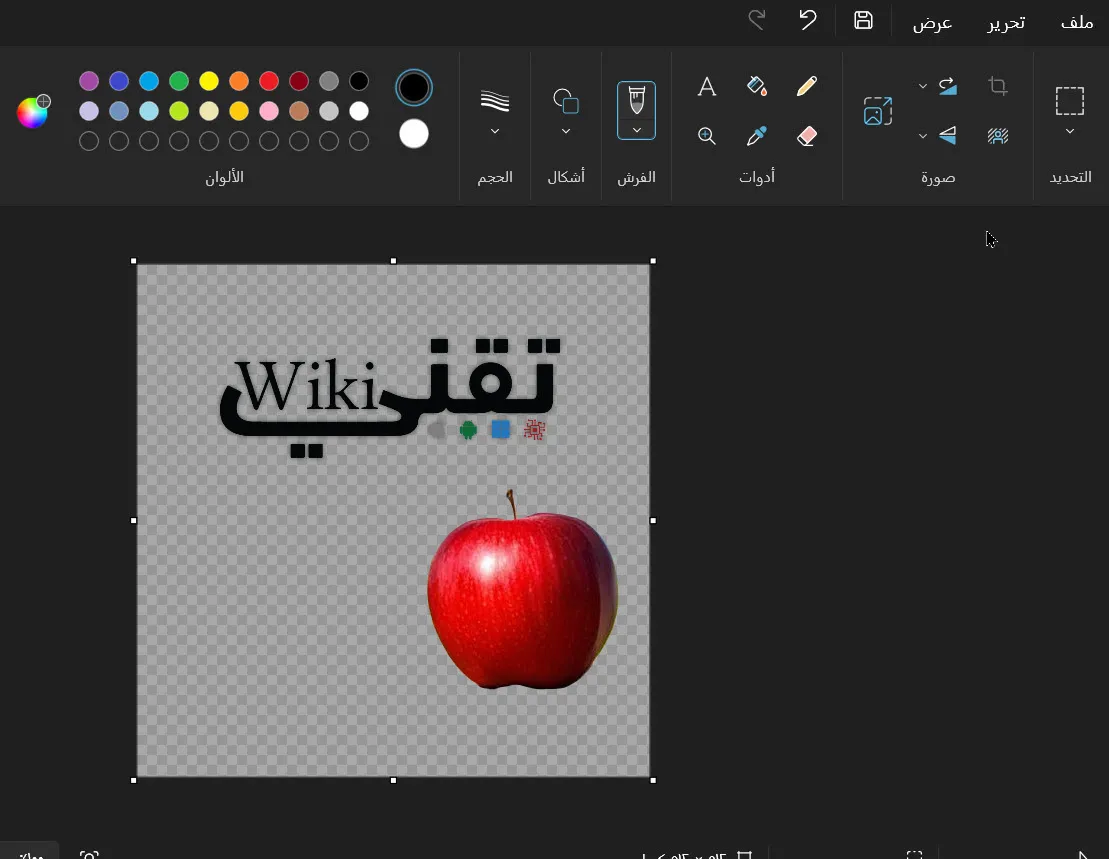Pick the blue-gray color swatch
The image size is (1109, 859).
pos(119,111)
